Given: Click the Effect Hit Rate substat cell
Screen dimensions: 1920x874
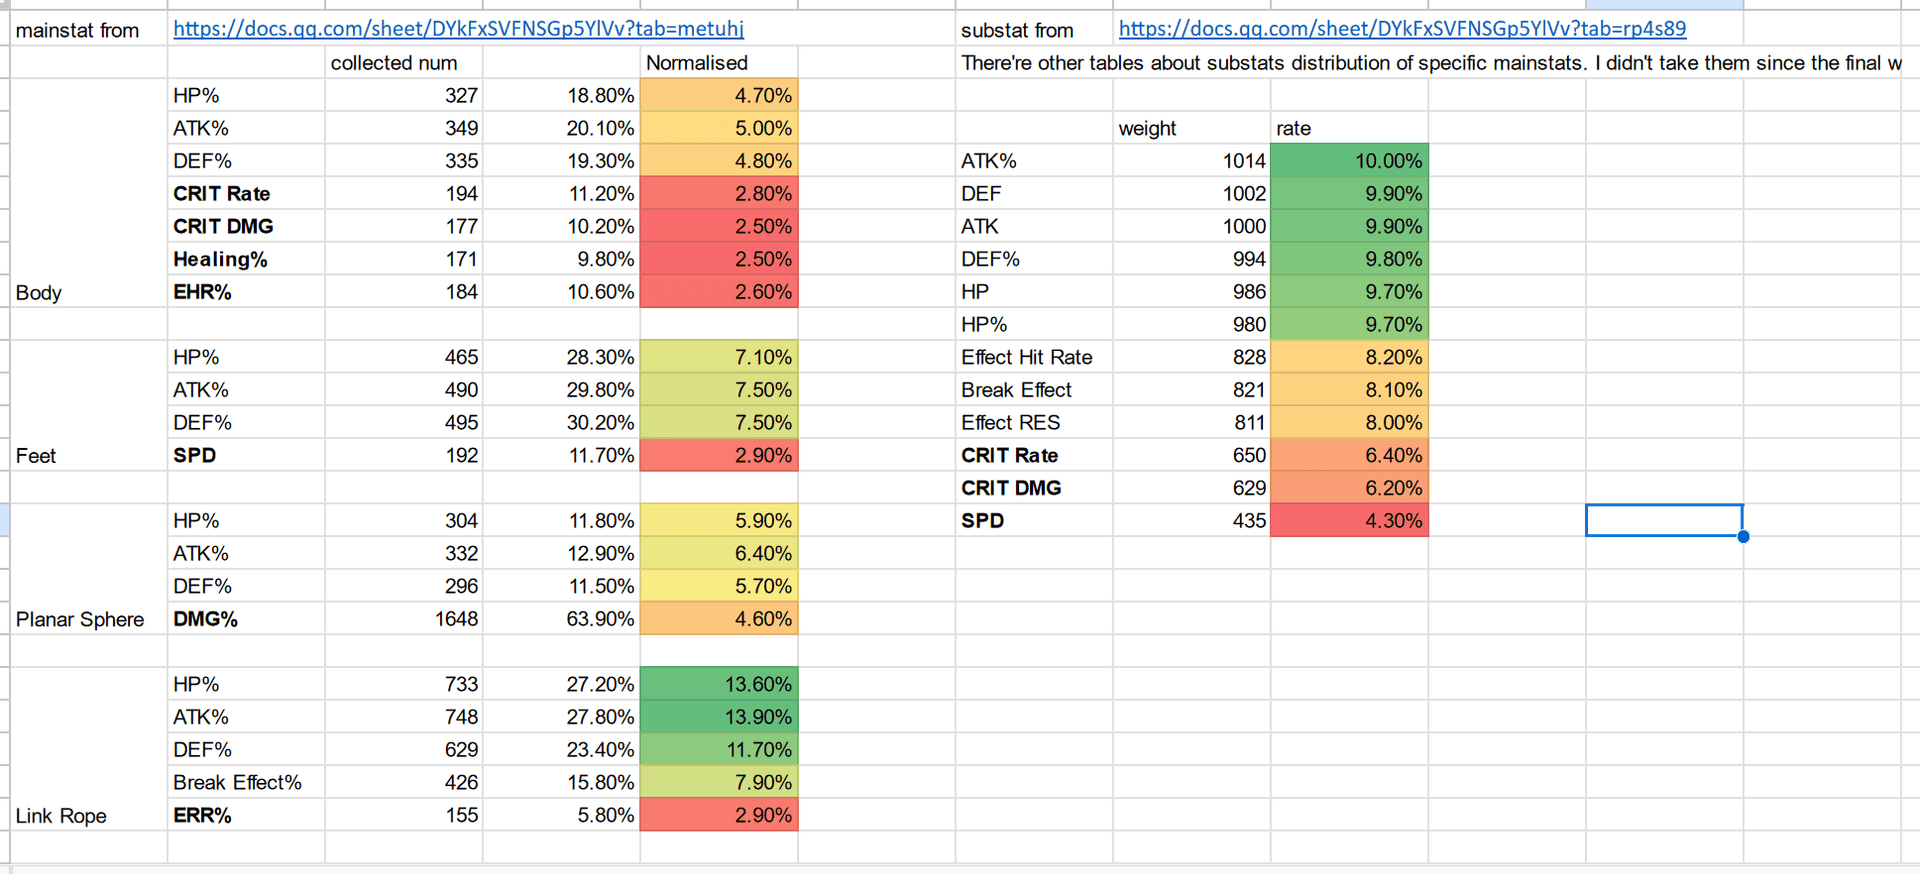Looking at the screenshot, I should click(1027, 357).
